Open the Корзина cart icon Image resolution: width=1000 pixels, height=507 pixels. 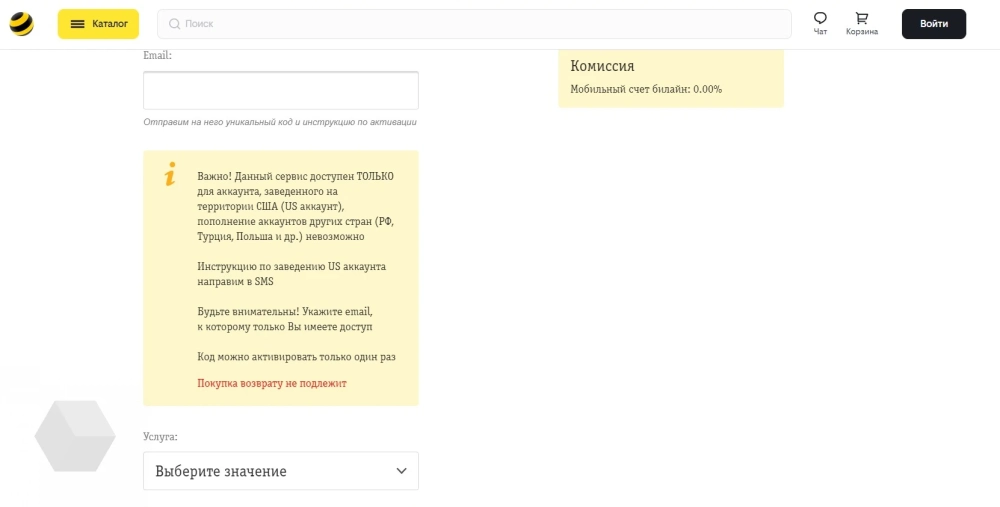point(861,18)
